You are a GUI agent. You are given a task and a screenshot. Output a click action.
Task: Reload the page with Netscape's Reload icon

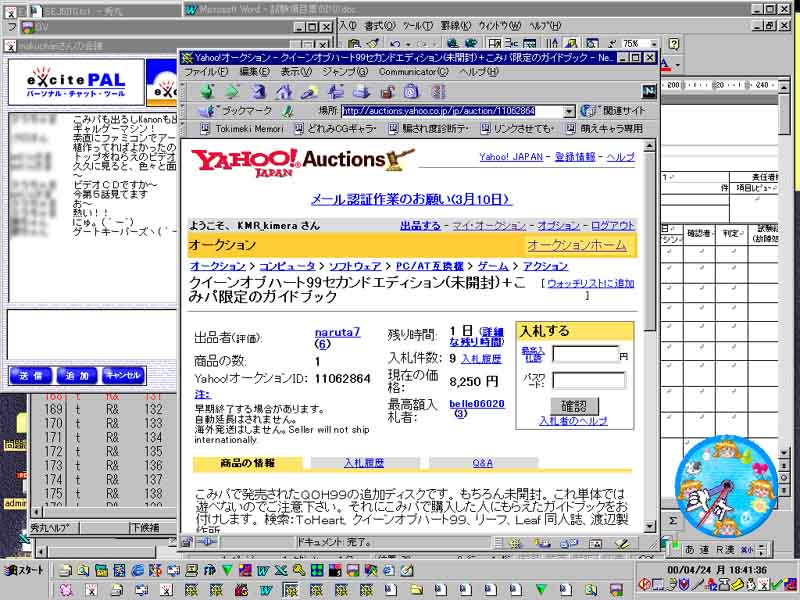(x=259, y=92)
